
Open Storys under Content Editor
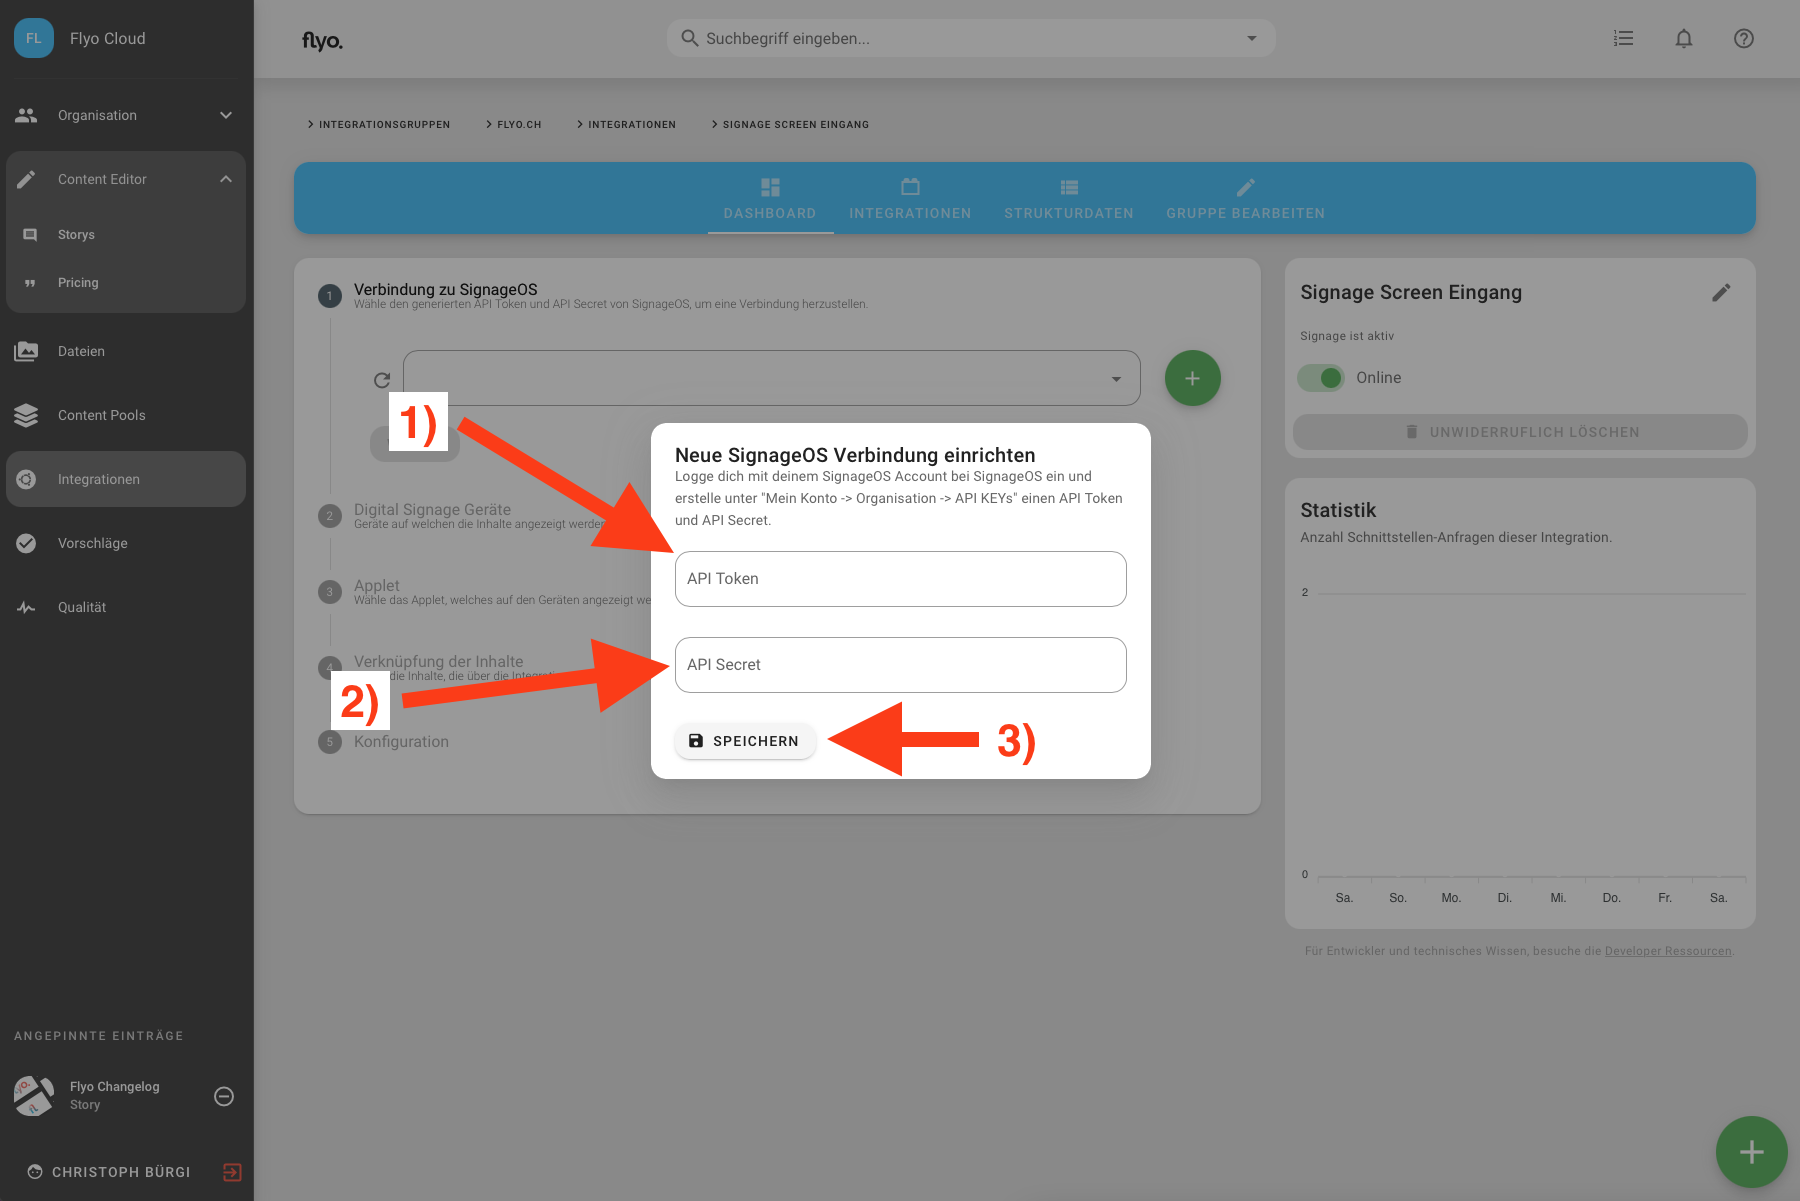(x=126, y=234)
